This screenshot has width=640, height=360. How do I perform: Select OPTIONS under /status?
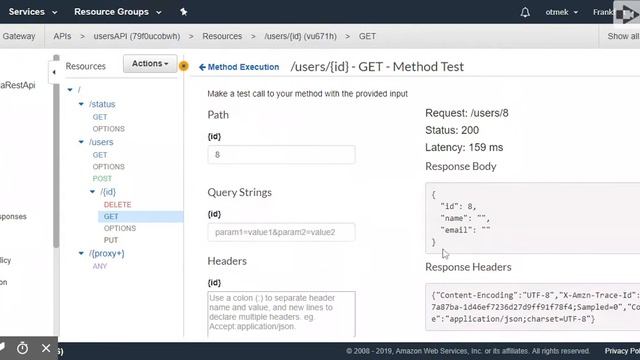tap(109, 129)
